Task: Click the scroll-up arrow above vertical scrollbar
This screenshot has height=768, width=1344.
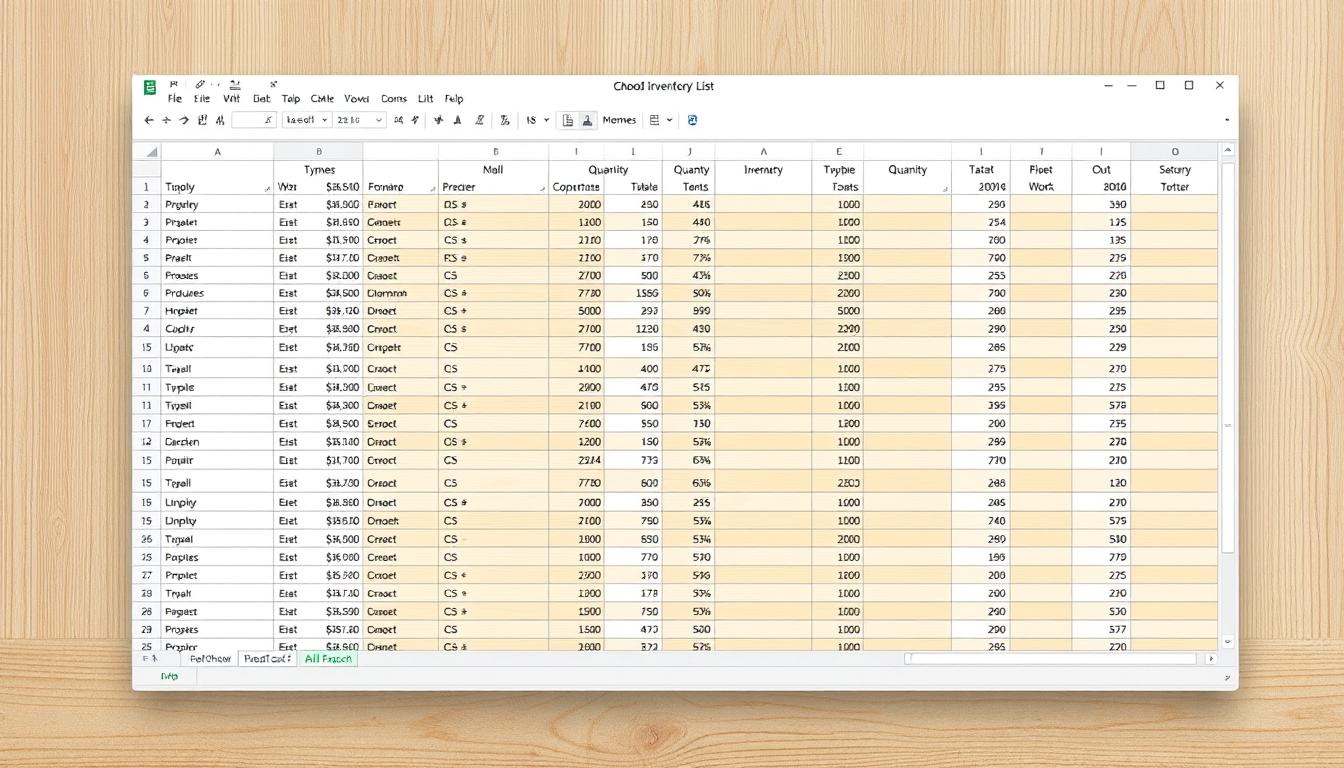Action: pos(1229,151)
